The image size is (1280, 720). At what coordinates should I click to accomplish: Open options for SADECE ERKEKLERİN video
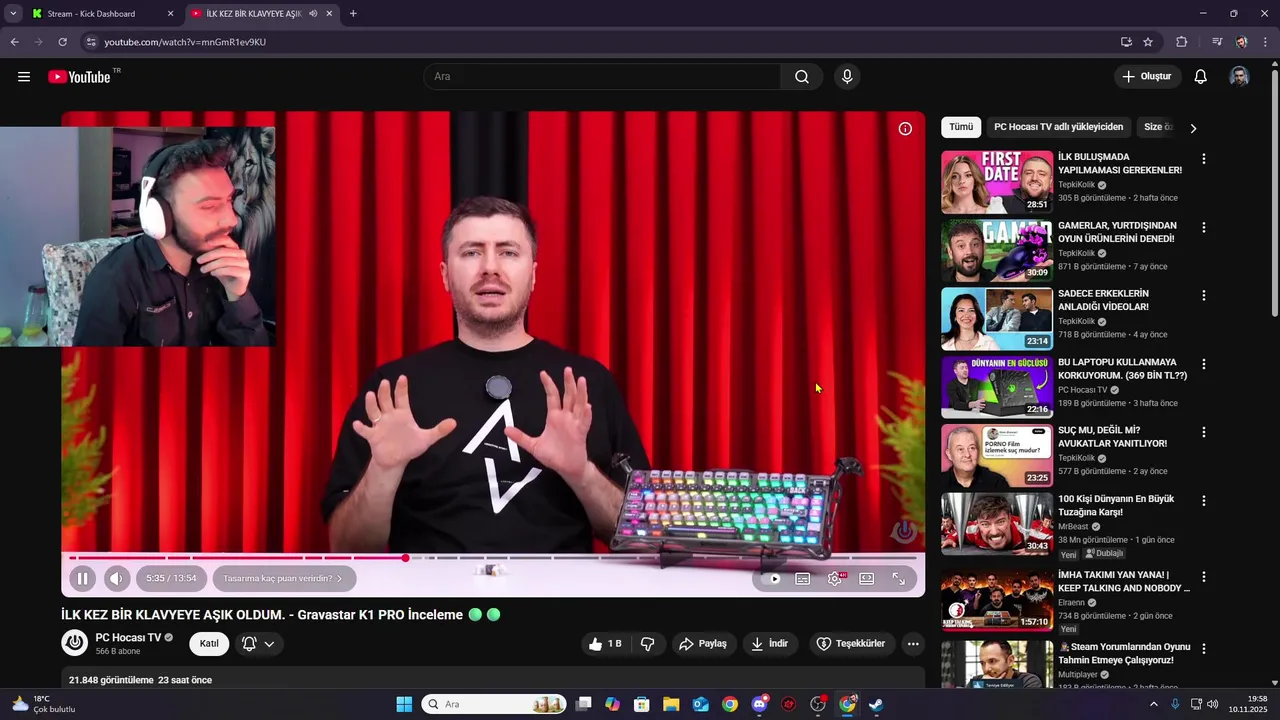(1204, 296)
